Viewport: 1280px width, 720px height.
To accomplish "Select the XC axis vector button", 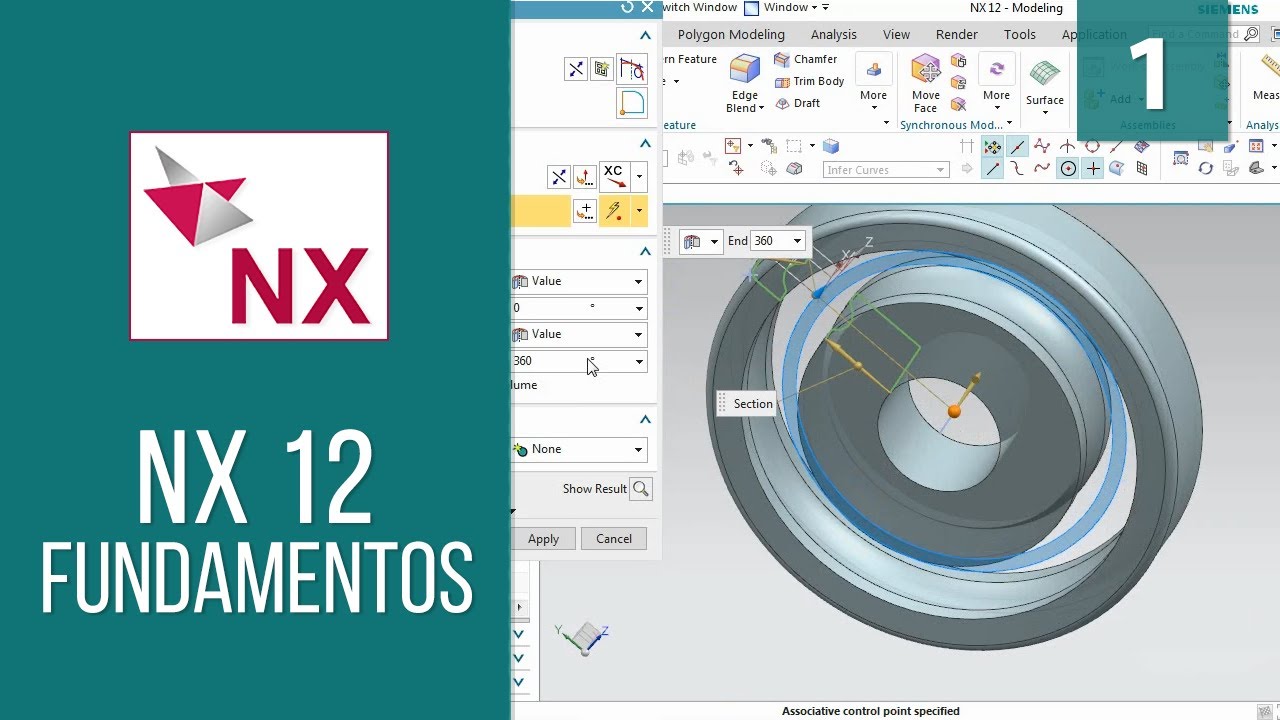I will point(614,177).
